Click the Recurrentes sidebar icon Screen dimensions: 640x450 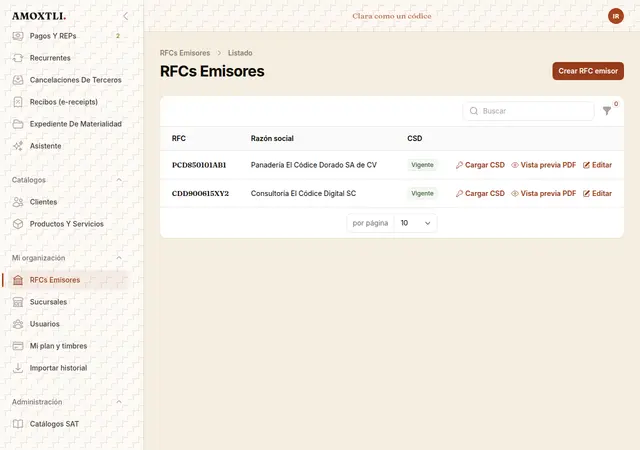[18, 58]
